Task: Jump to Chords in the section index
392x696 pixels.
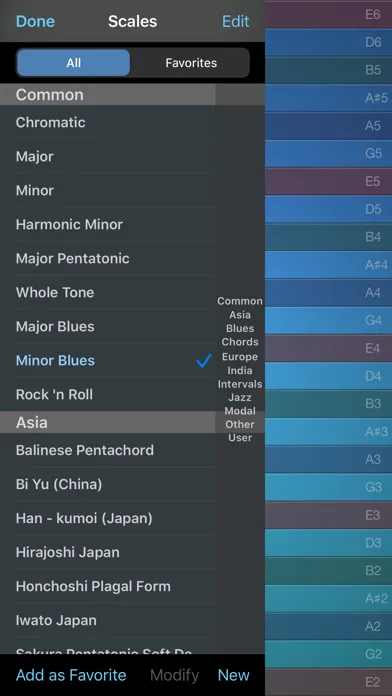Action: pos(240,342)
